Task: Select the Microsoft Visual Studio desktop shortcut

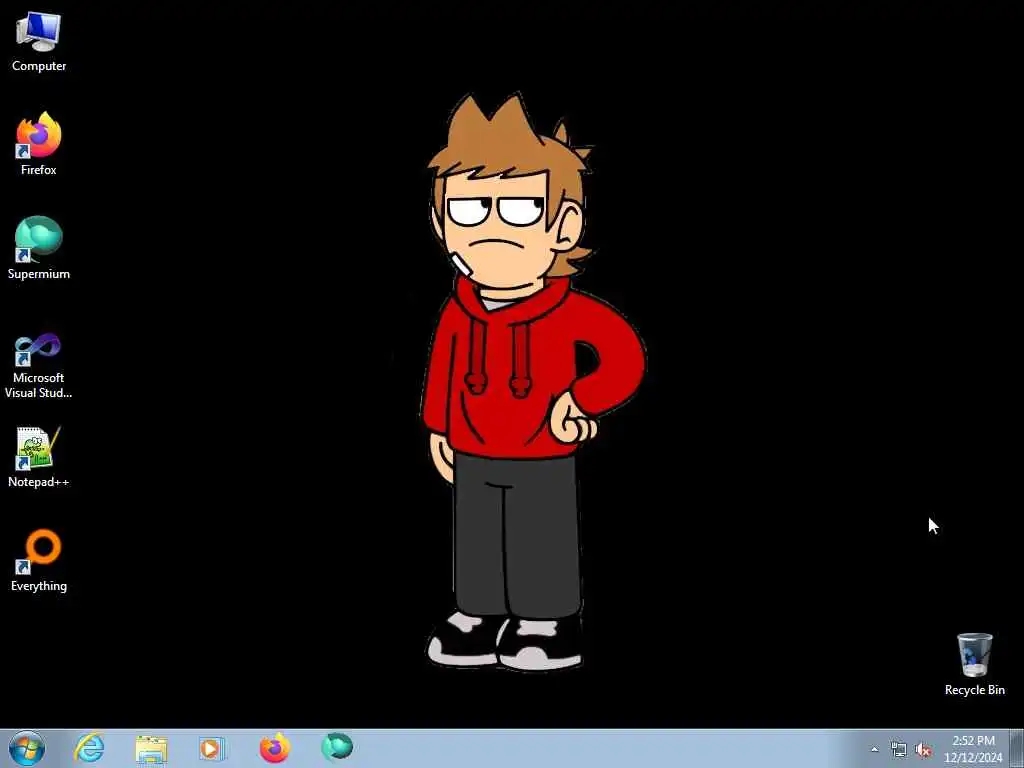Action: pos(39,366)
